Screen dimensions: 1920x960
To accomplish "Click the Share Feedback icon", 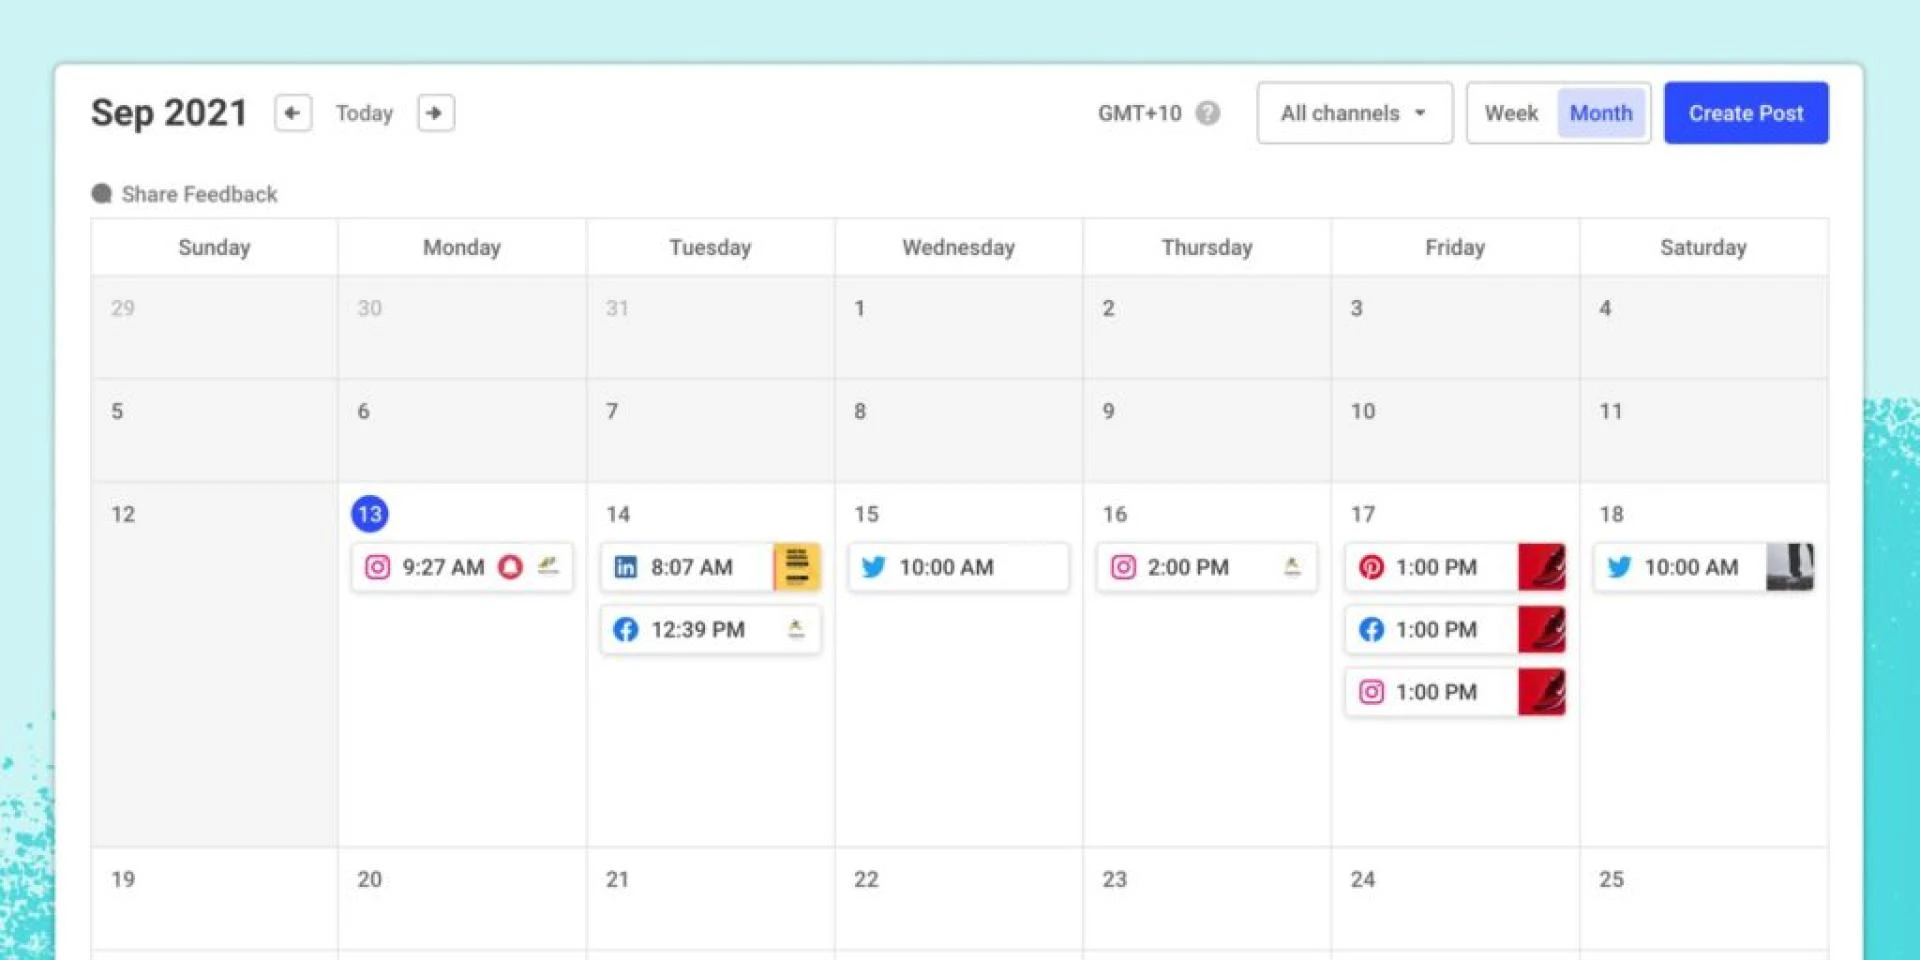I will coord(102,193).
